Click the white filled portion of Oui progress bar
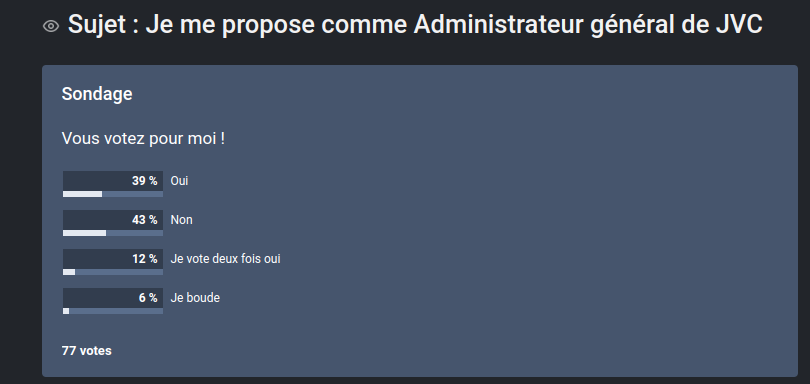This screenshot has width=810, height=384. pyautogui.click(x=83, y=194)
